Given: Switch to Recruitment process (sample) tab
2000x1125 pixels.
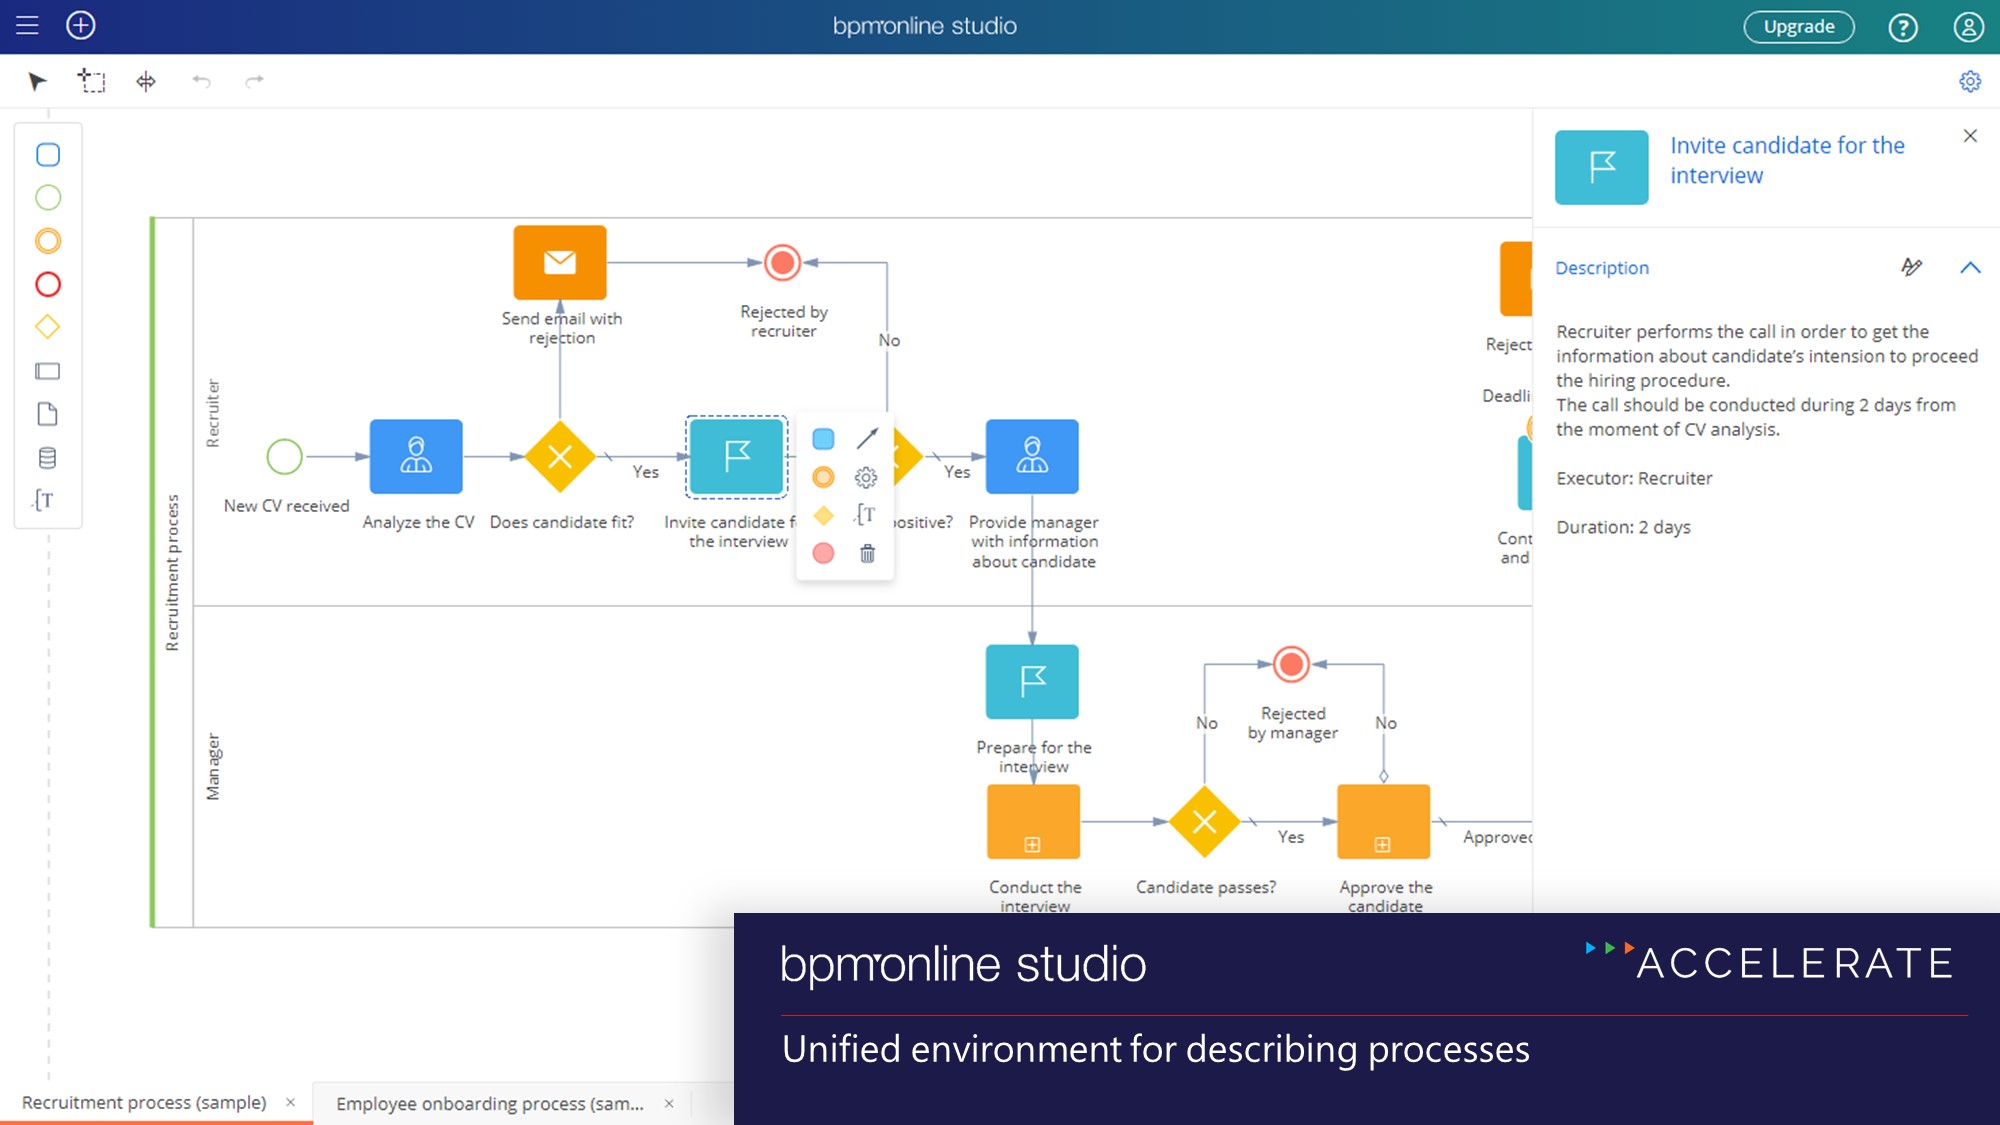Looking at the screenshot, I should pyautogui.click(x=144, y=1102).
